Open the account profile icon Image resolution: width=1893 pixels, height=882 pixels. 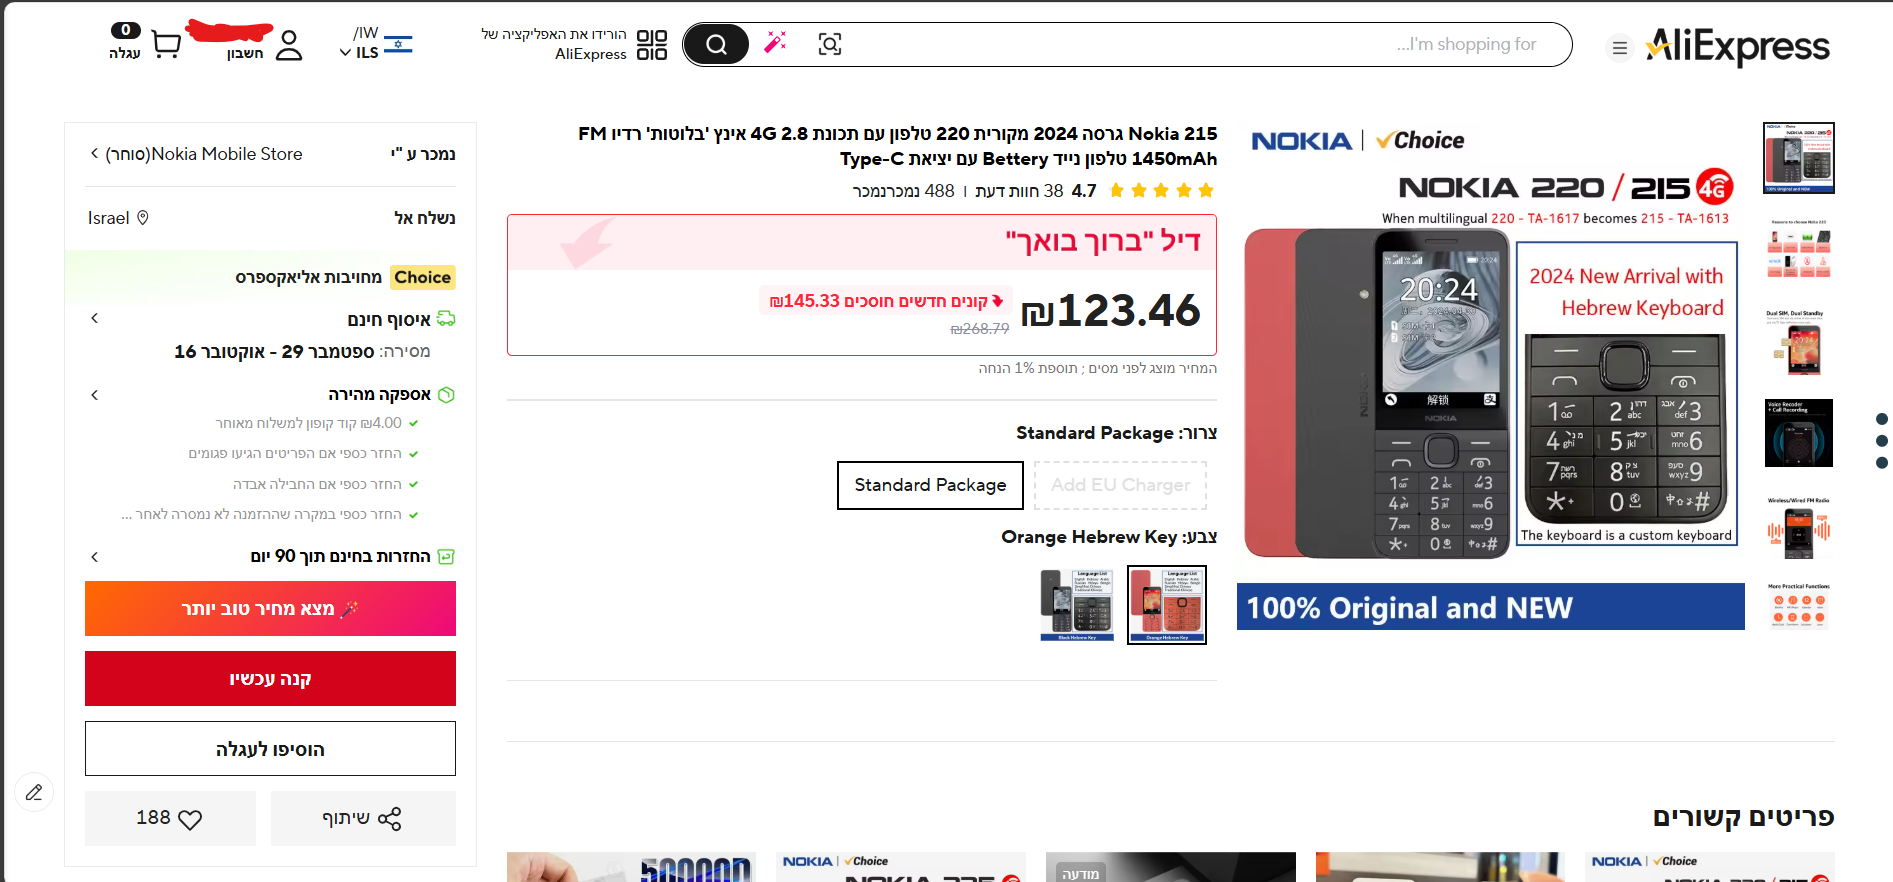(289, 45)
